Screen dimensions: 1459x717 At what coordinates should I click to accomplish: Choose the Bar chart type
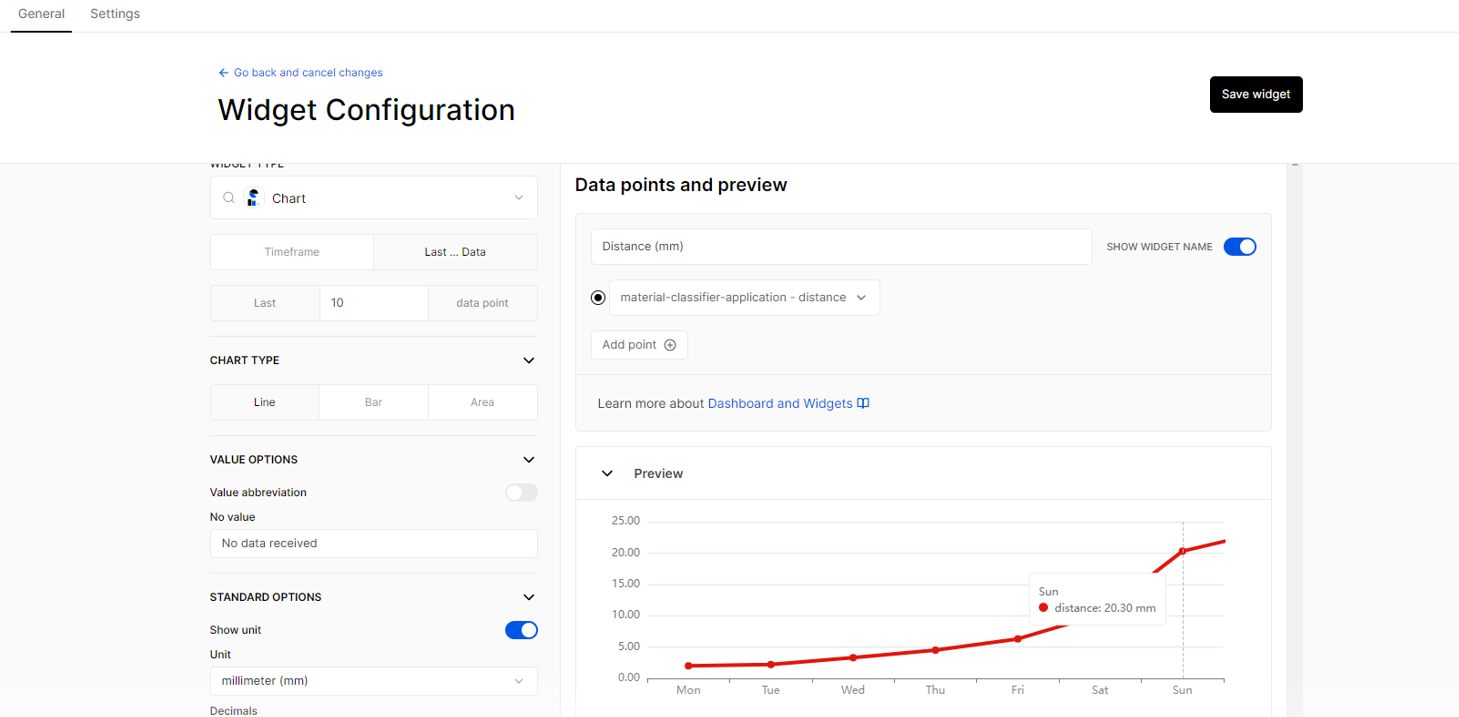coord(374,402)
